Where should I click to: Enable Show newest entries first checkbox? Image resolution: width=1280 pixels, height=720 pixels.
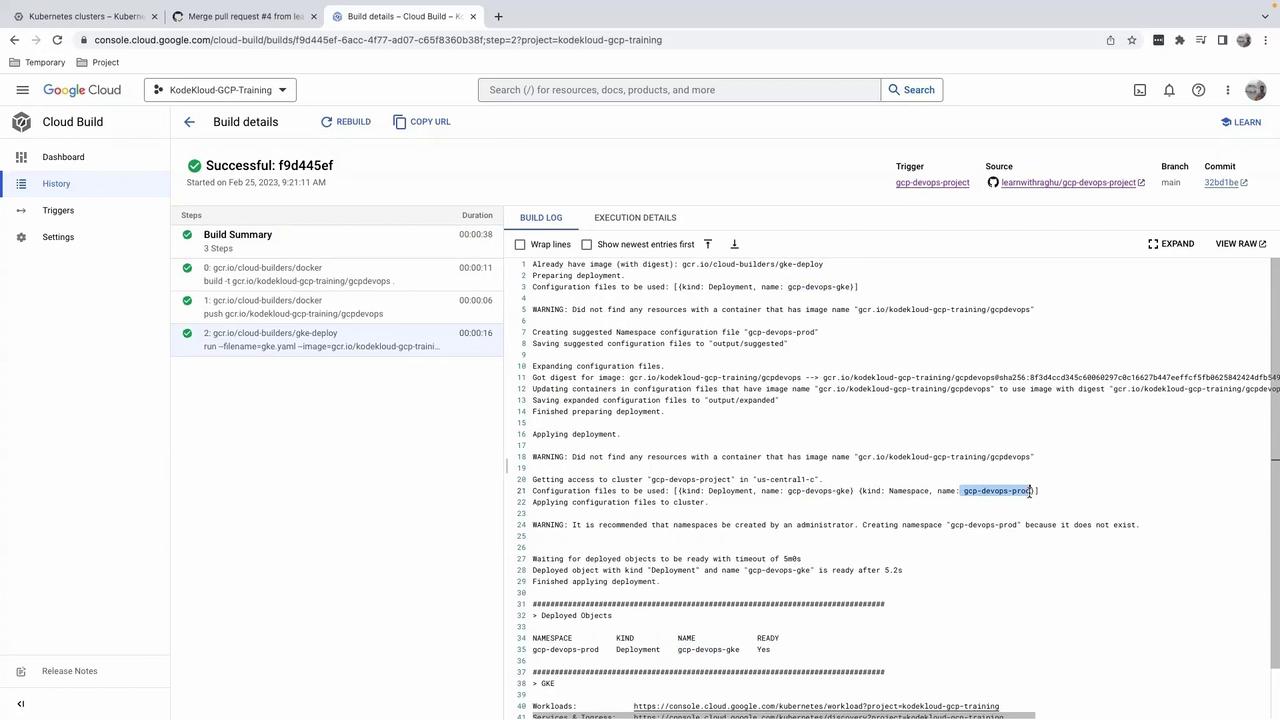click(x=587, y=244)
